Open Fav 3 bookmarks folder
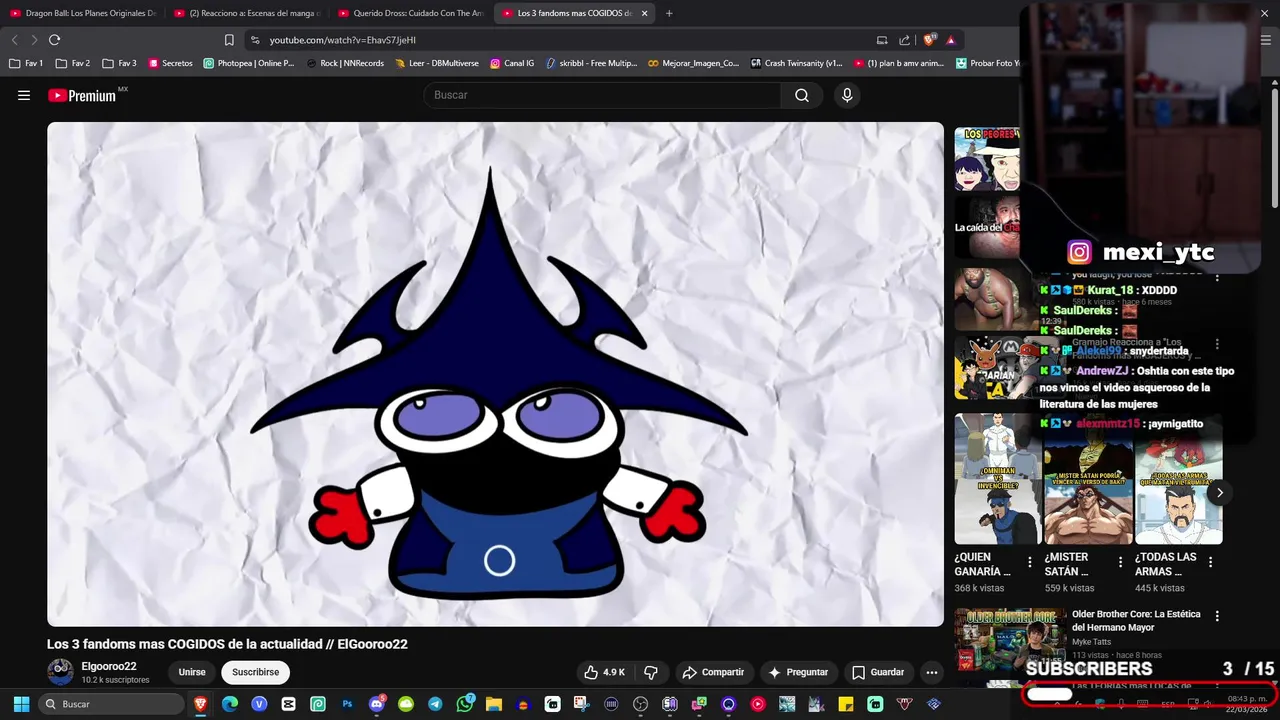This screenshot has height=720, width=1280. click(x=119, y=63)
